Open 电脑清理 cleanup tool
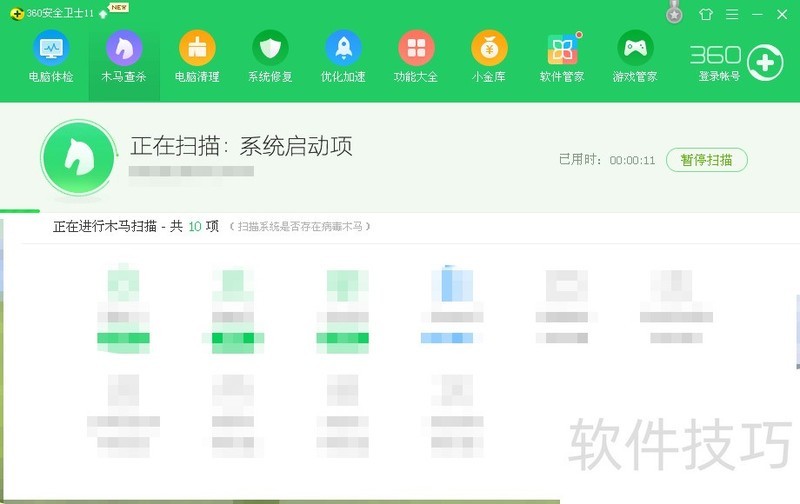This screenshot has height=504, width=800. click(x=197, y=57)
